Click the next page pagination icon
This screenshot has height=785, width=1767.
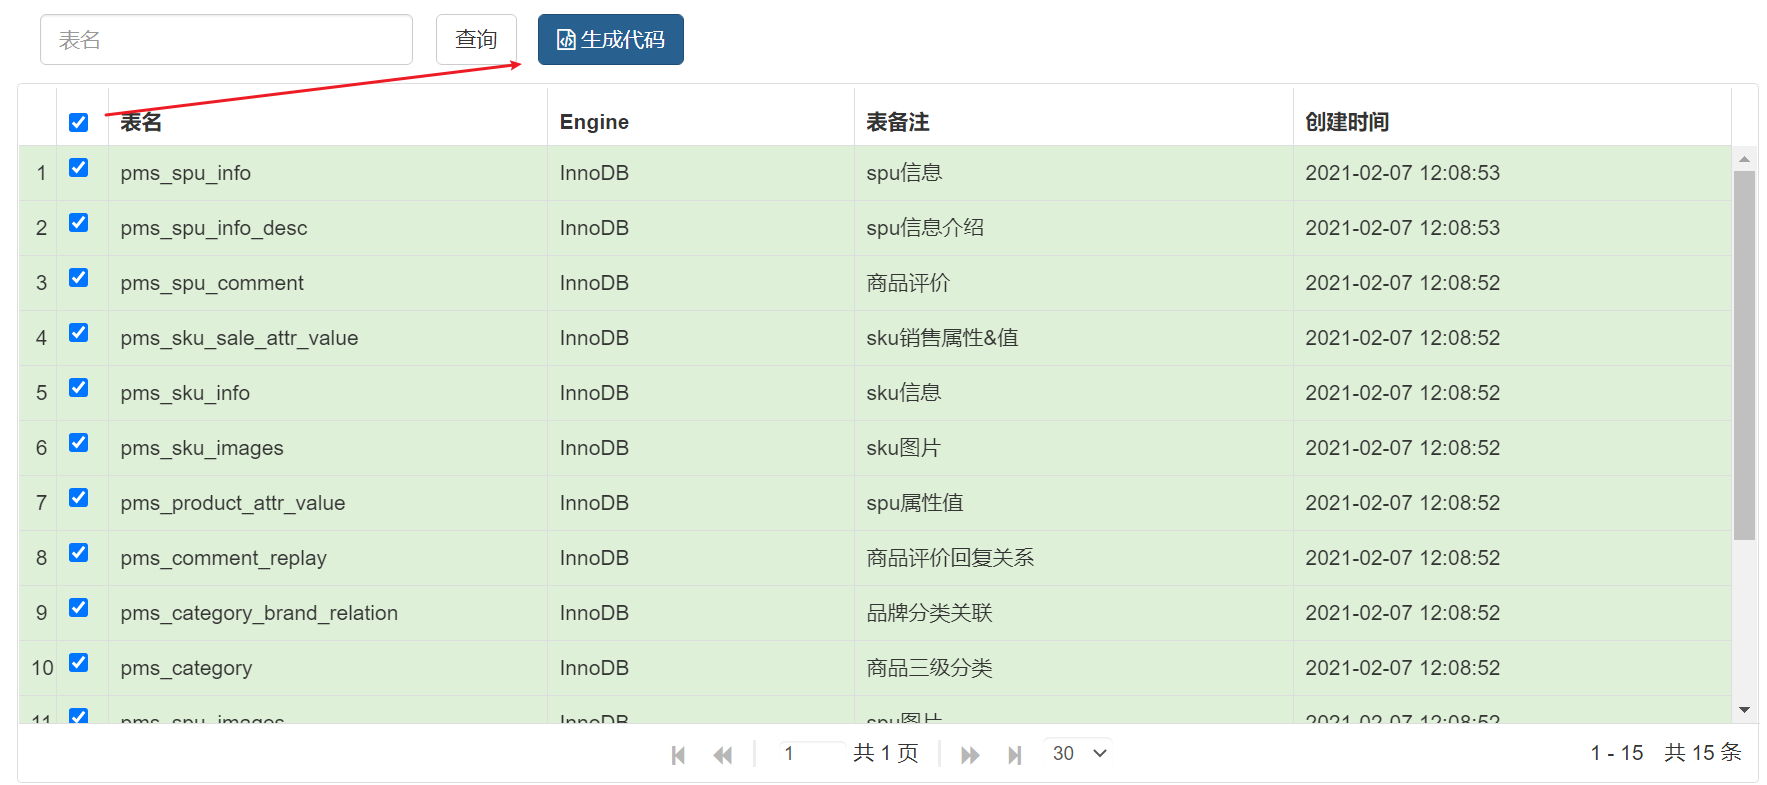[970, 755]
